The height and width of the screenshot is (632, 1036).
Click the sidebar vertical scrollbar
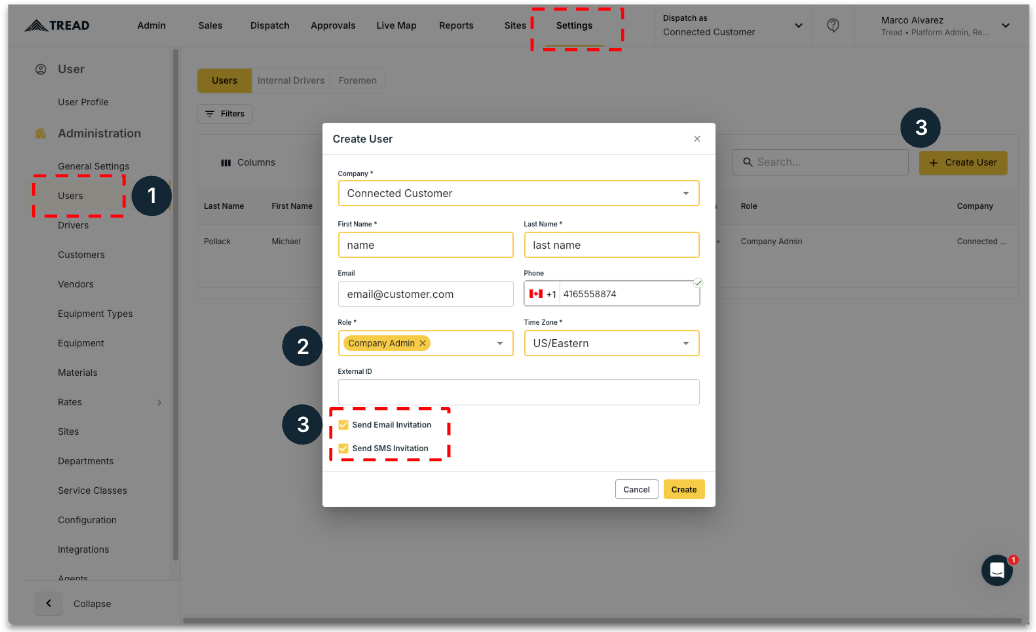(x=175, y=304)
